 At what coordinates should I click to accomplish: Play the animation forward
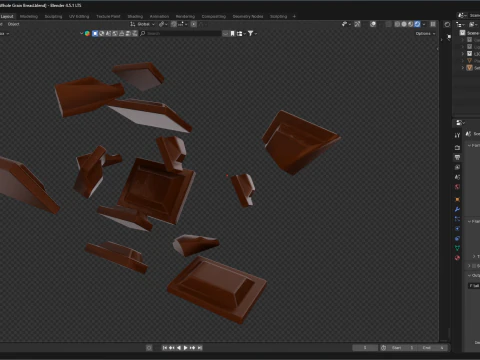186,348
